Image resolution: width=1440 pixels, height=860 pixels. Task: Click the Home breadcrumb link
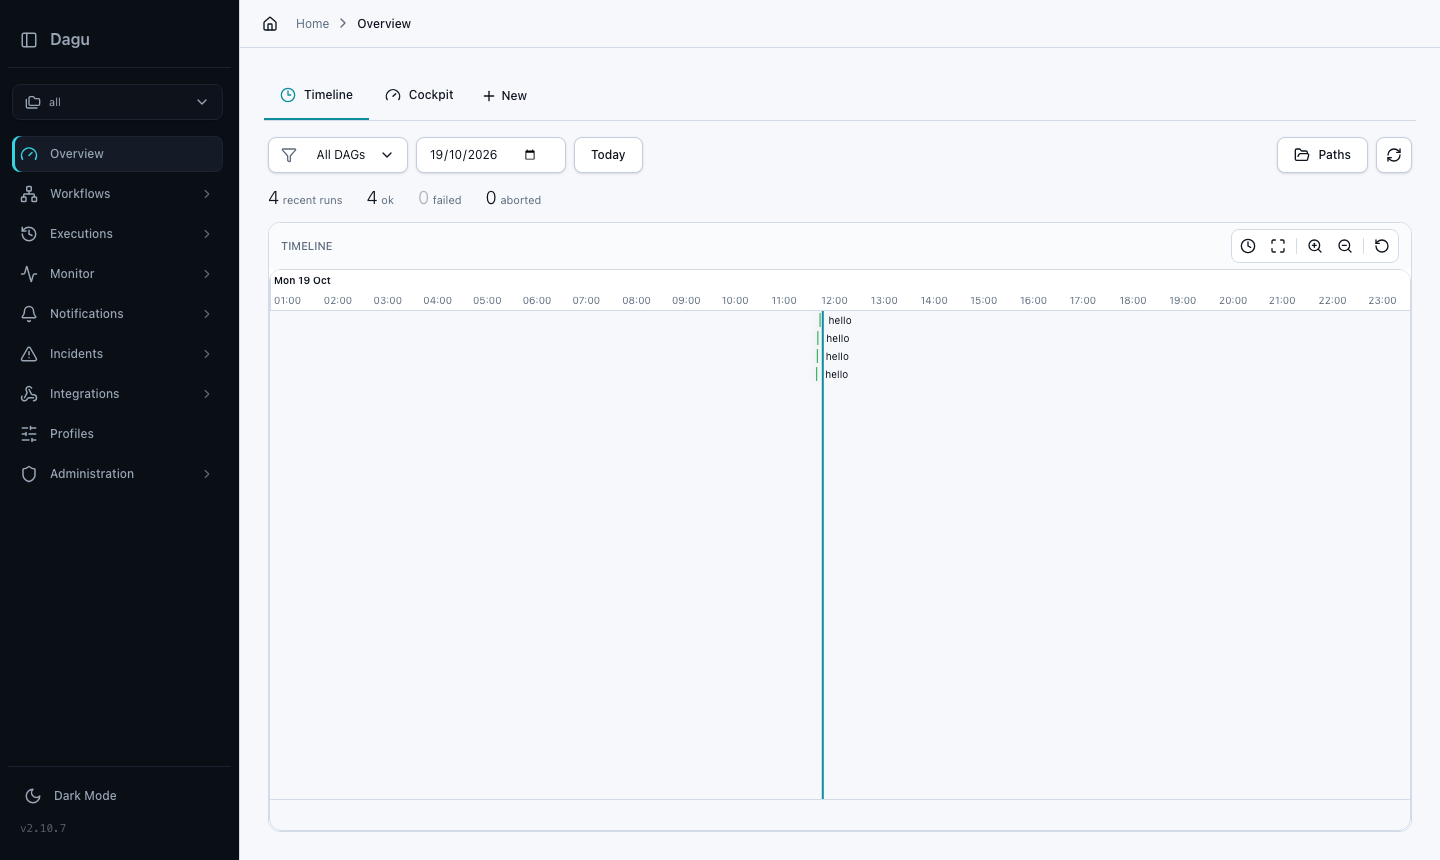click(312, 24)
